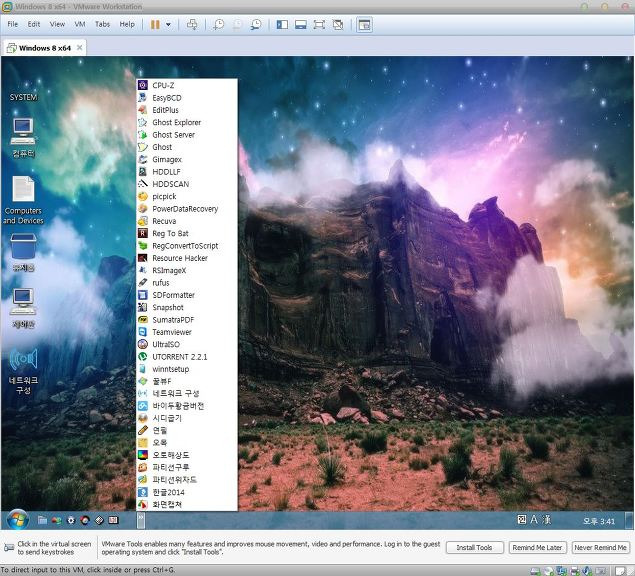Open the View menu
The height and width of the screenshot is (576, 635).
[x=57, y=24]
